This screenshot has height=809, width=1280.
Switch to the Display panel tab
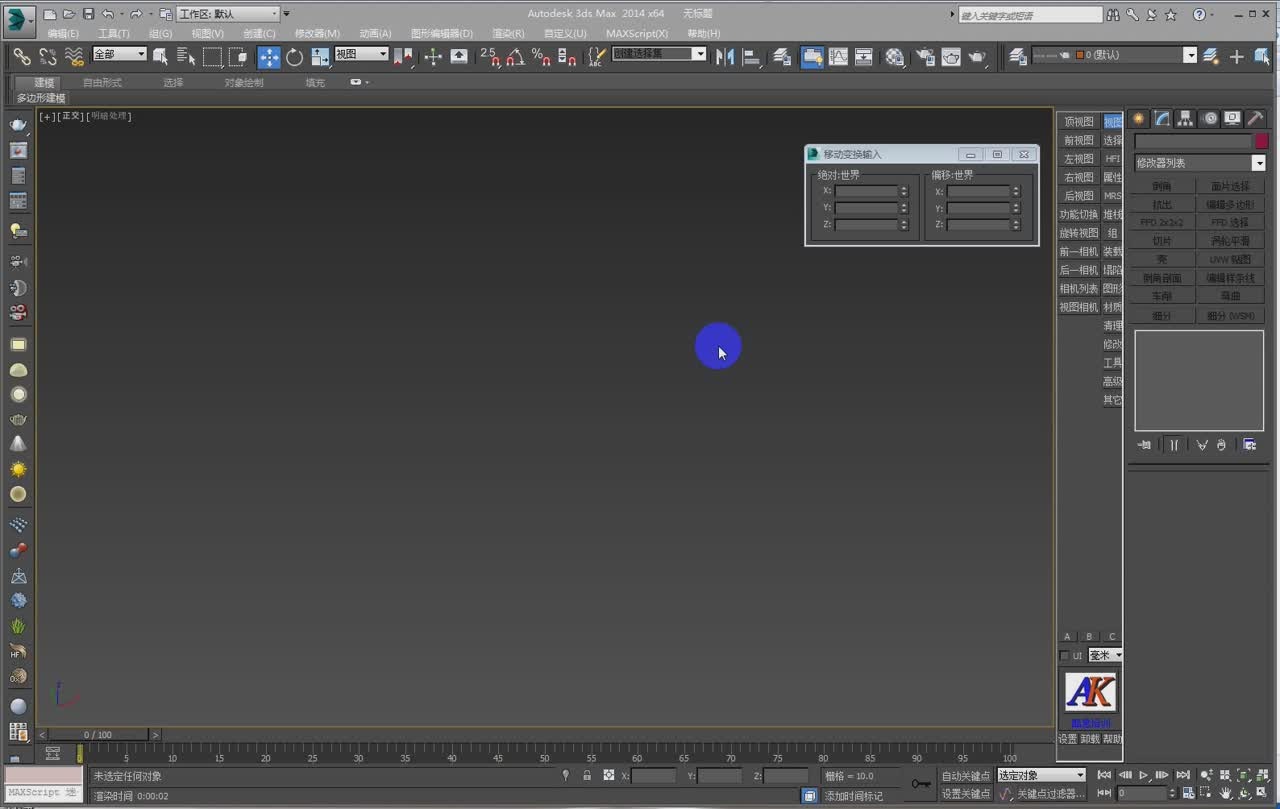[1233, 119]
